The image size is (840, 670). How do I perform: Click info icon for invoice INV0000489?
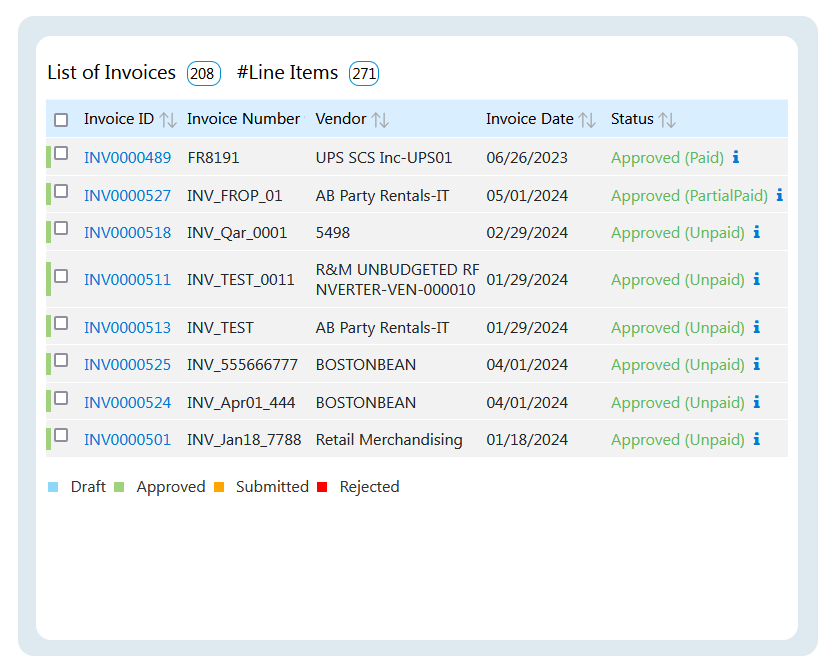coord(736,157)
